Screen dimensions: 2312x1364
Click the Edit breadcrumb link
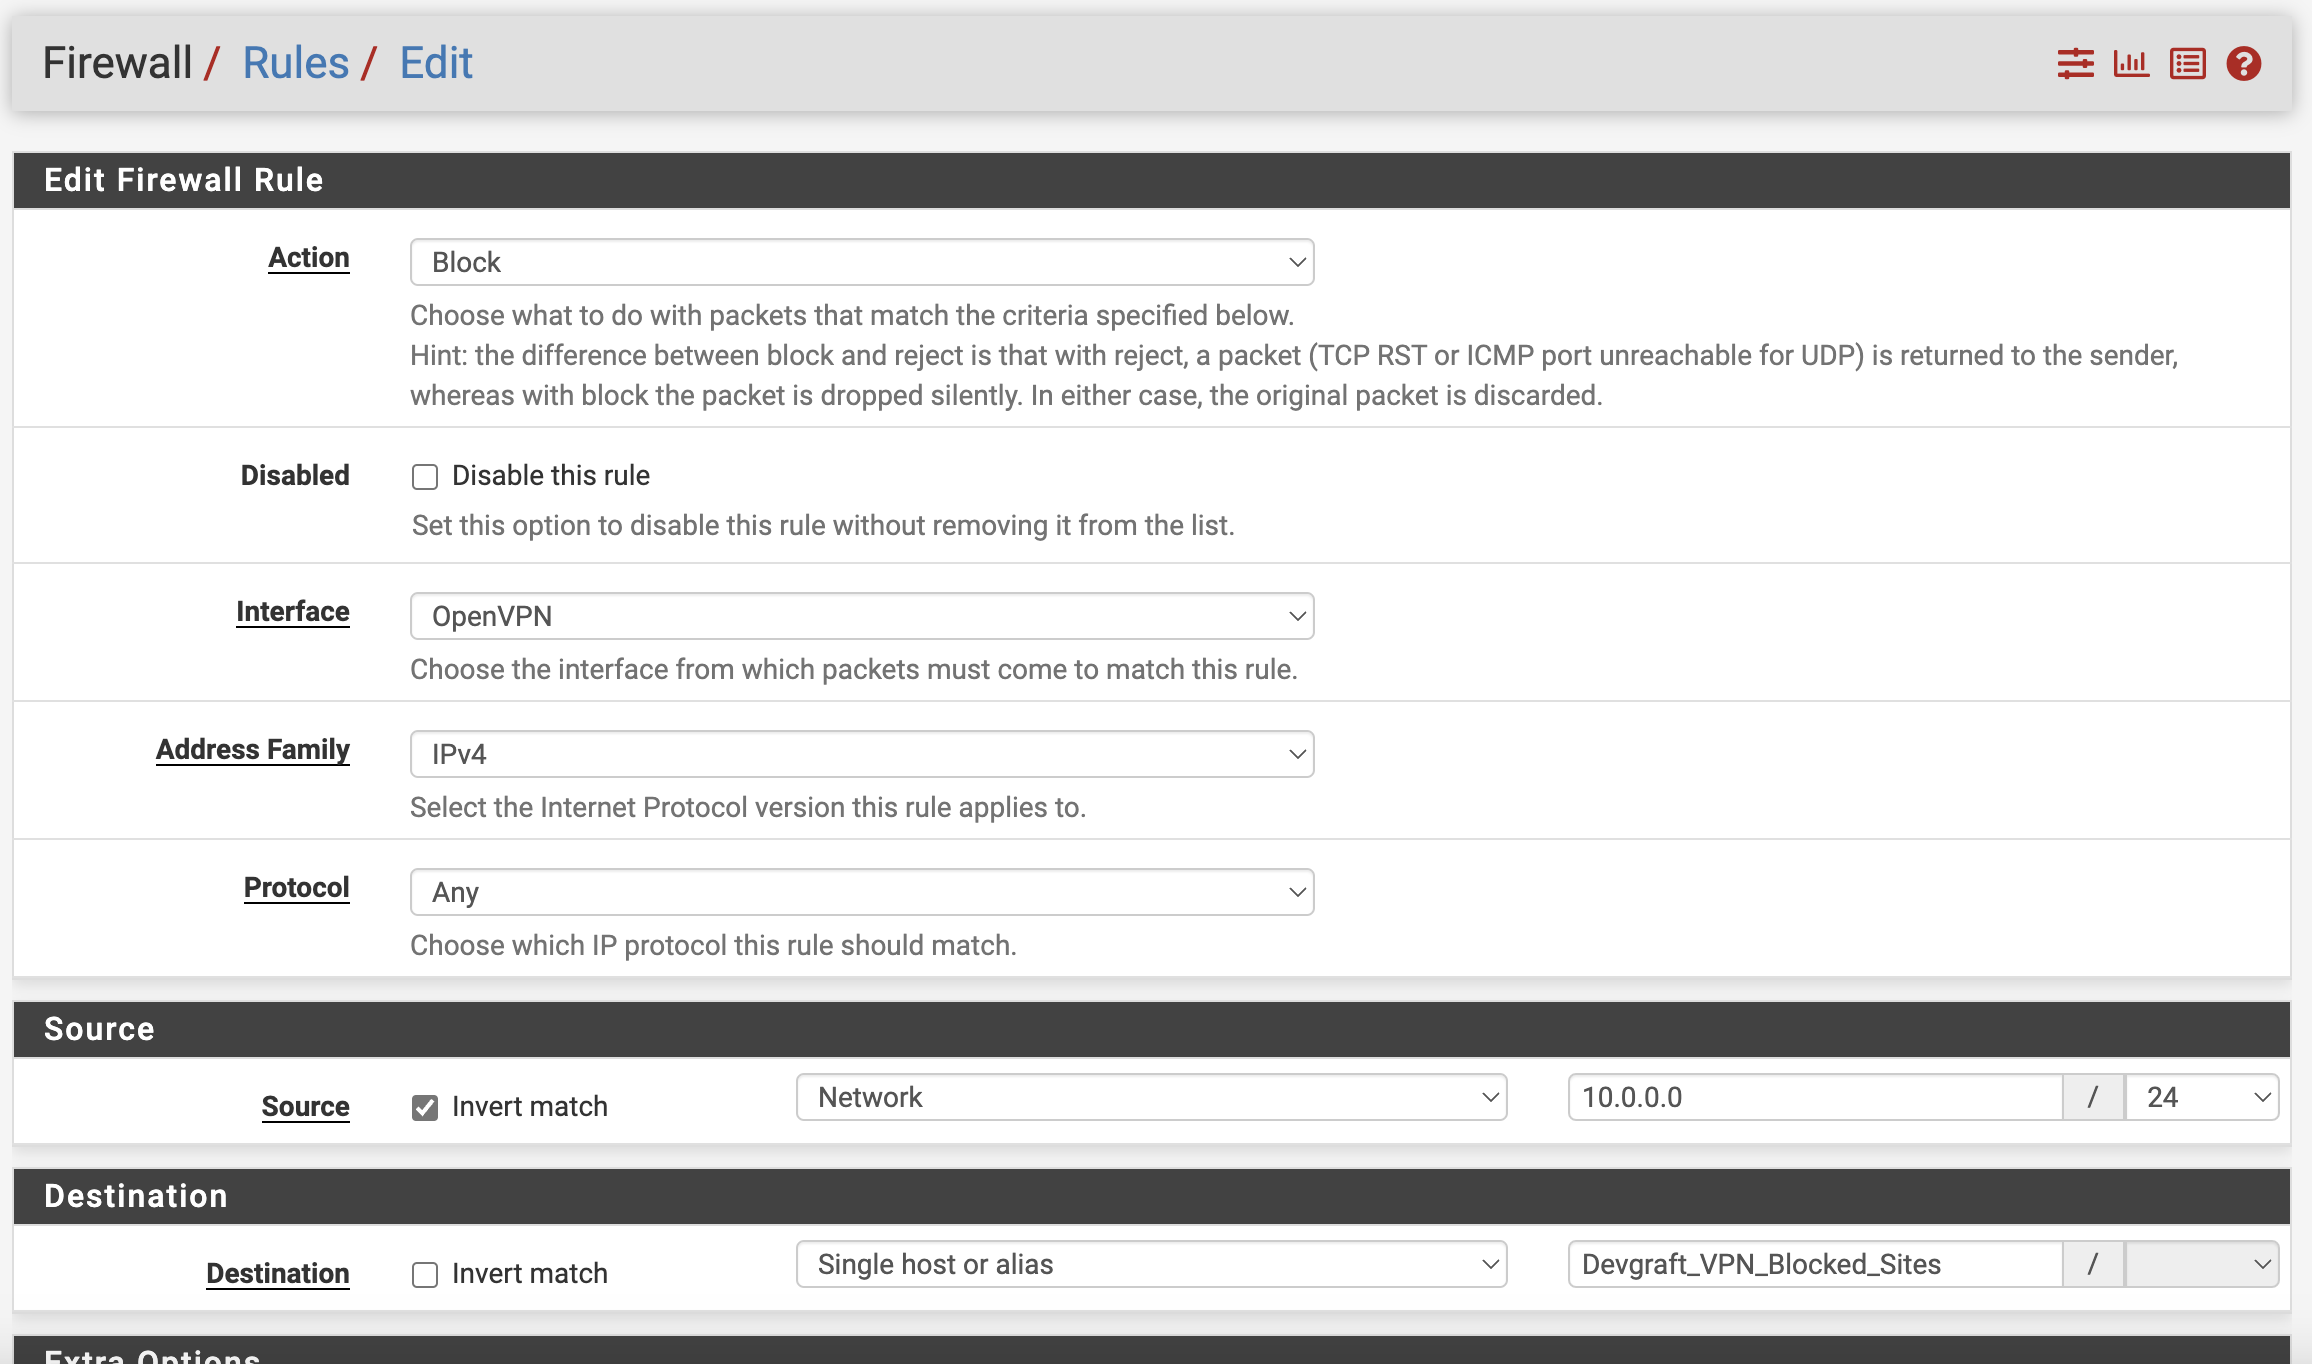click(436, 63)
